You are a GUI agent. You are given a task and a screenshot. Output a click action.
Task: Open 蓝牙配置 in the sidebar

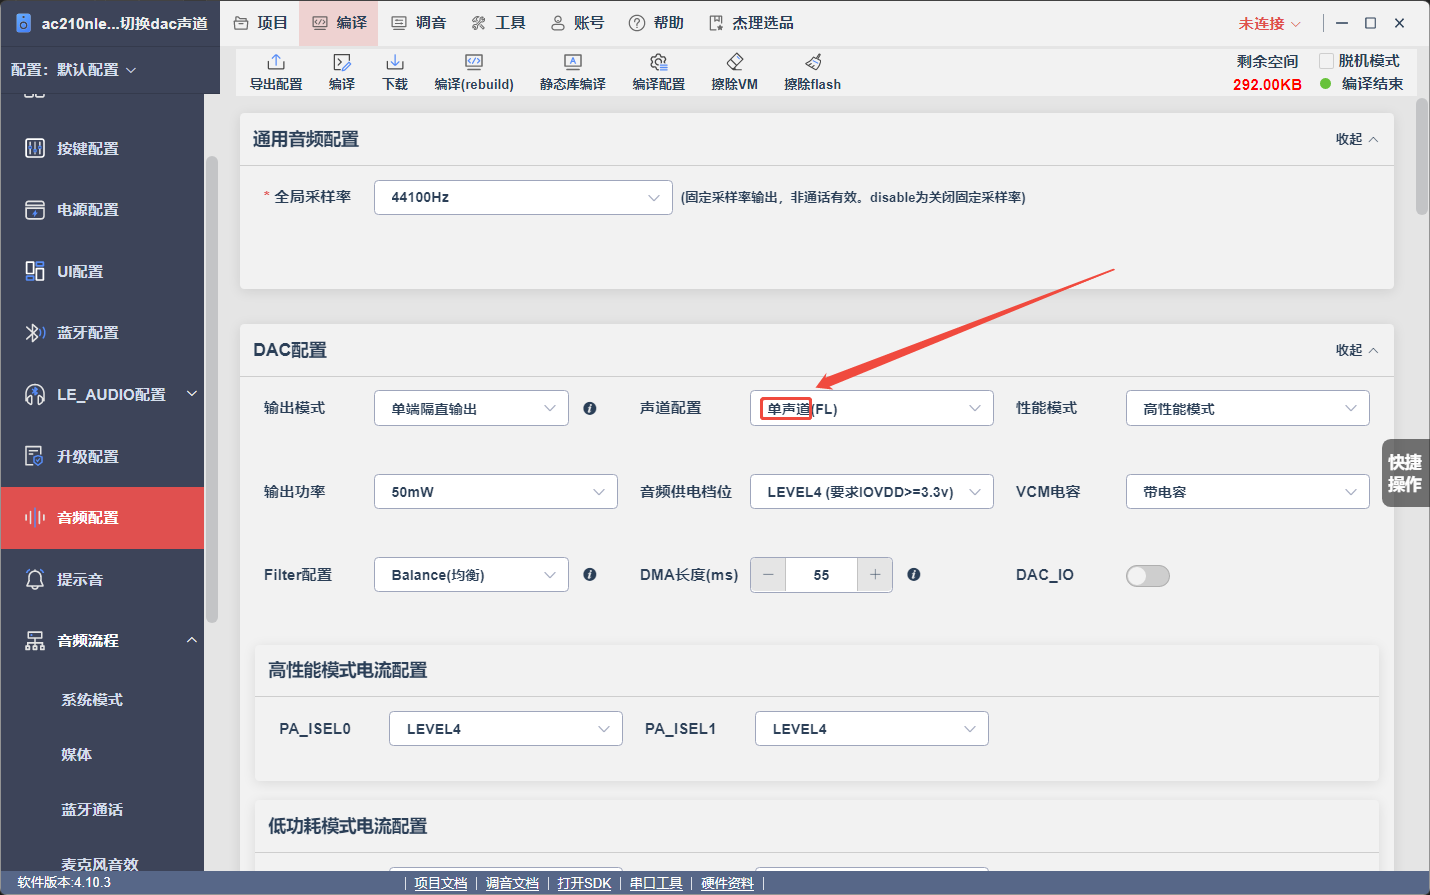pyautogui.click(x=103, y=333)
